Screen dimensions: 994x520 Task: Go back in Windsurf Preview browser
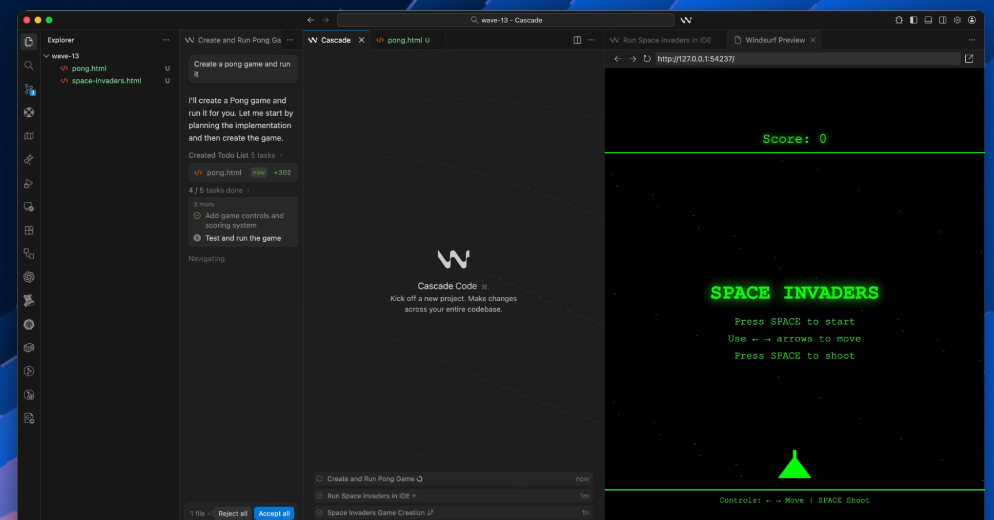[618, 59]
